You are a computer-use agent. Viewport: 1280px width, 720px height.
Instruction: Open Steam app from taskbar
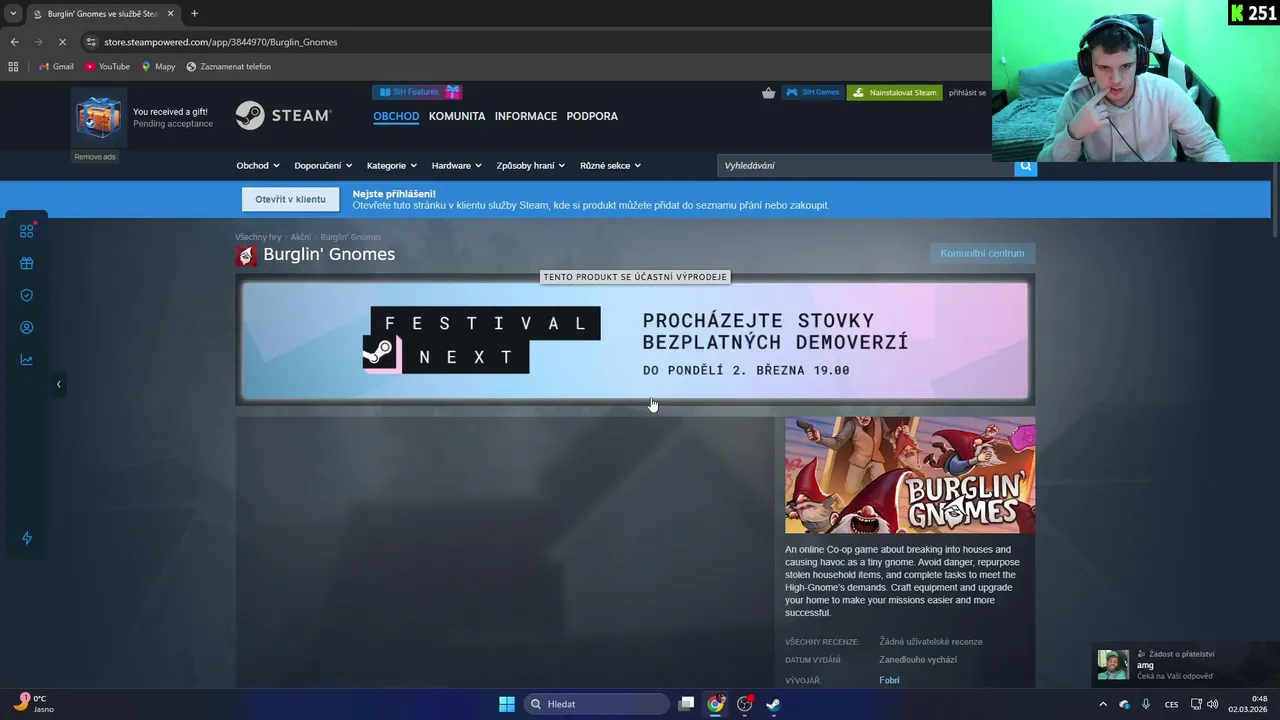tap(773, 704)
